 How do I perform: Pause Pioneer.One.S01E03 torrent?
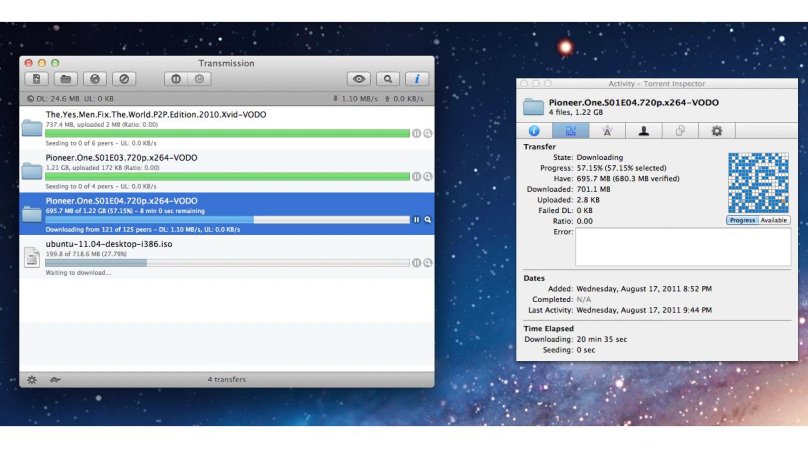point(416,177)
